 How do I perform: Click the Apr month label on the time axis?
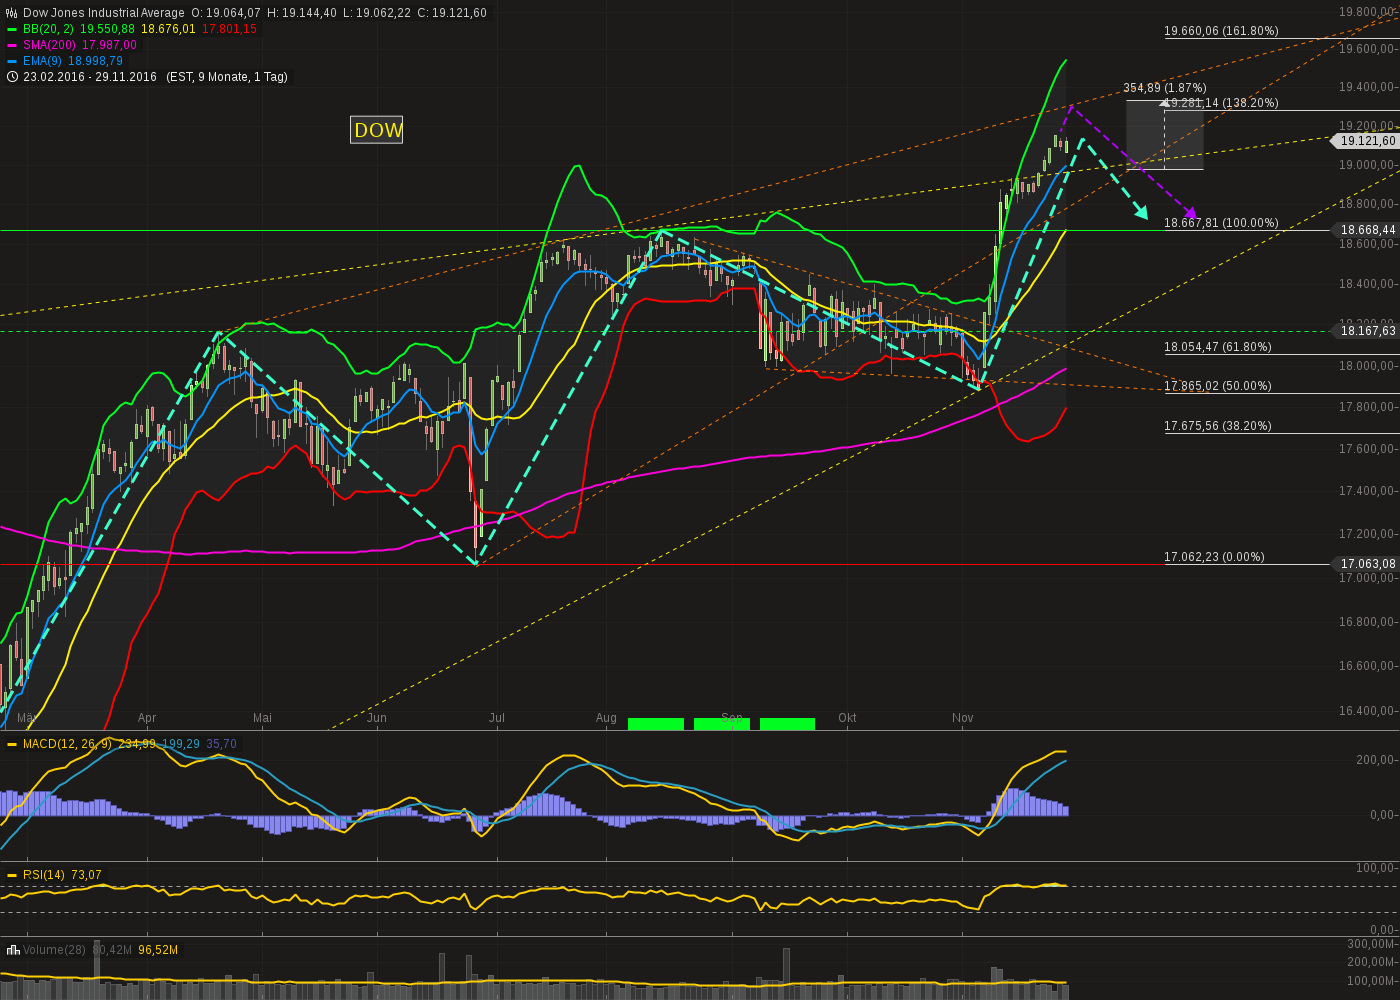(147, 718)
